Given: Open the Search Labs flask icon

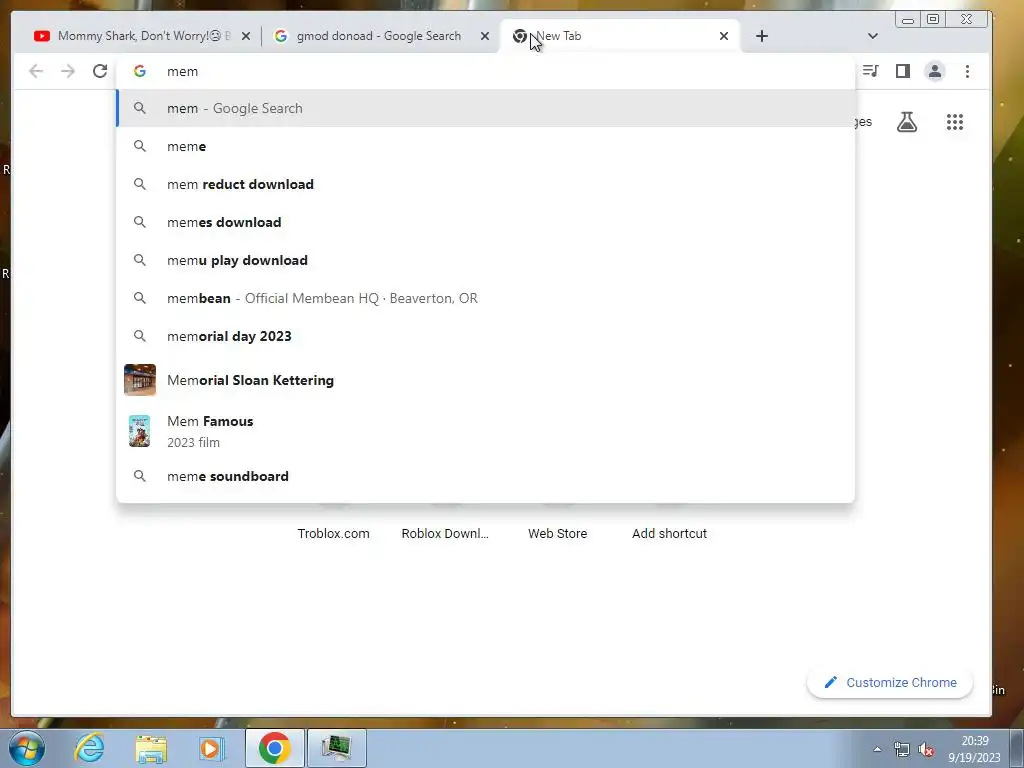Looking at the screenshot, I should point(906,121).
